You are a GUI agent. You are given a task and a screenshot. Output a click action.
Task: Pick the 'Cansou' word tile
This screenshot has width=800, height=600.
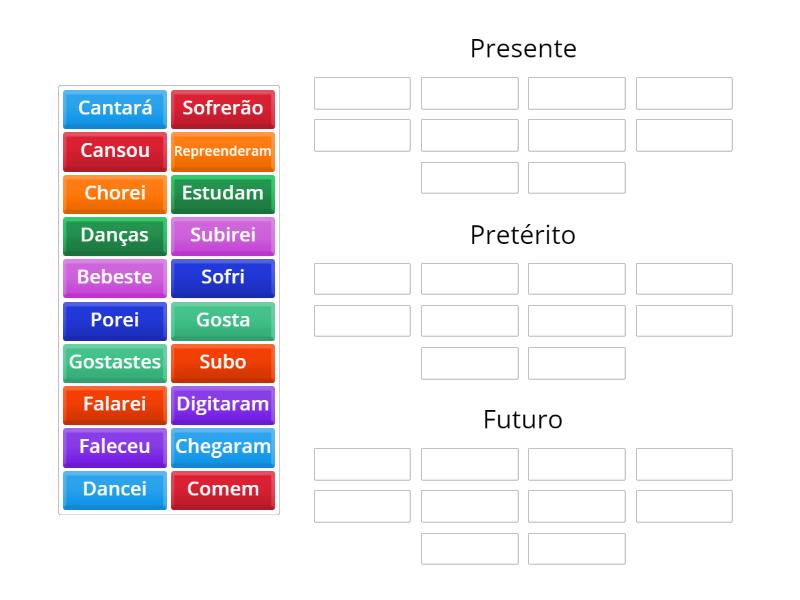pos(115,151)
